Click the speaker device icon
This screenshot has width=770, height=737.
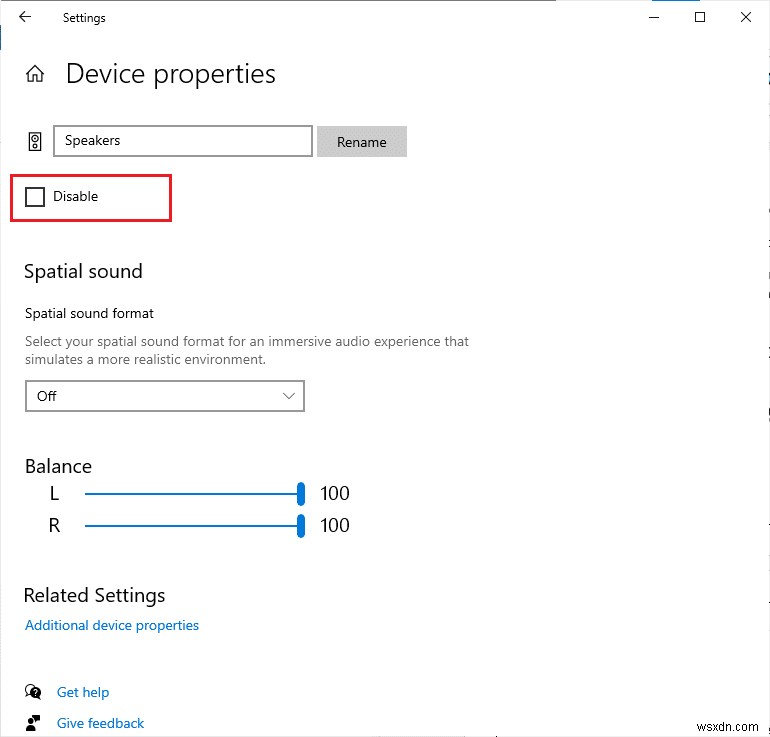(35, 141)
